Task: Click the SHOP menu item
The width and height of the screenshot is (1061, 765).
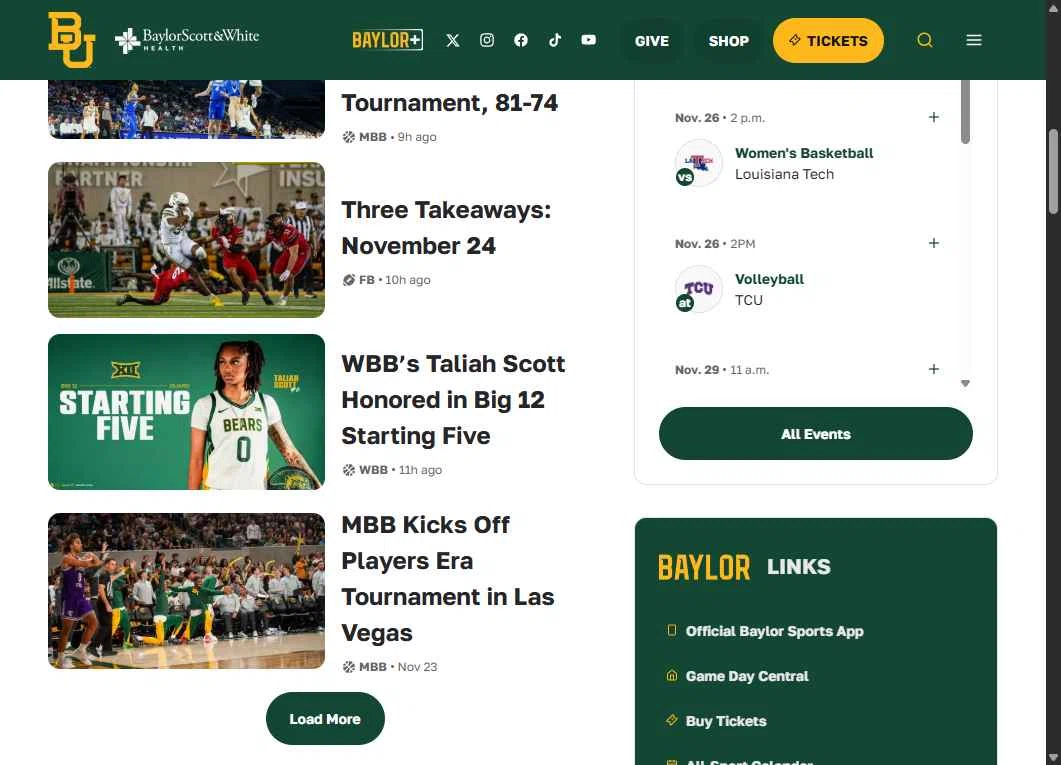Action: tap(729, 41)
